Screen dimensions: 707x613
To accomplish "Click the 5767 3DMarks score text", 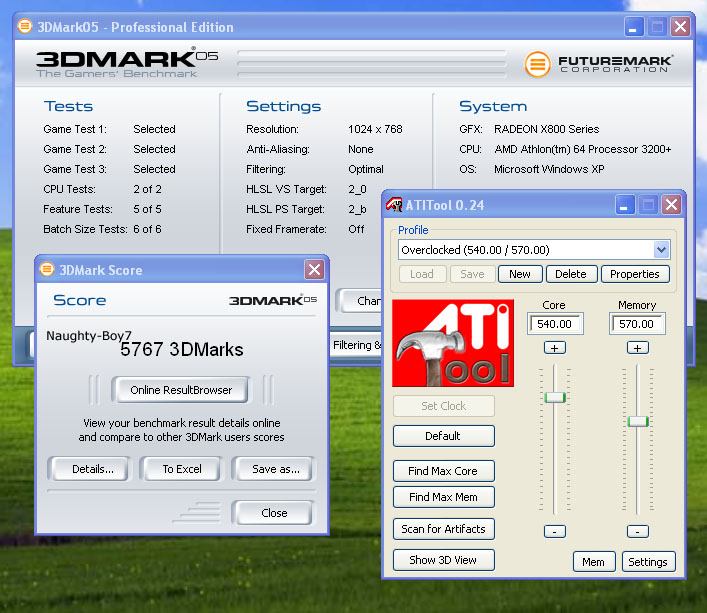I will pos(182,350).
